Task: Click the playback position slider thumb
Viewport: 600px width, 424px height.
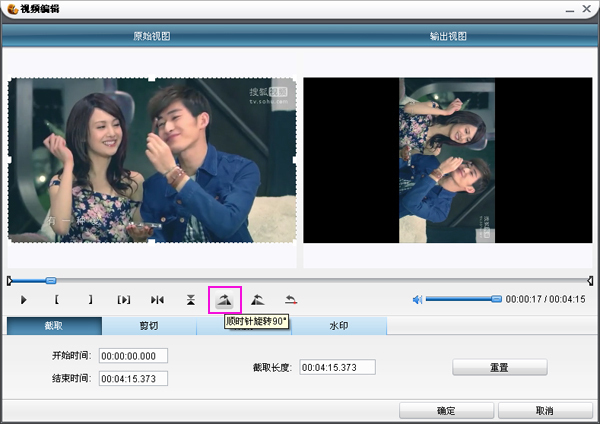Action: tap(51, 280)
